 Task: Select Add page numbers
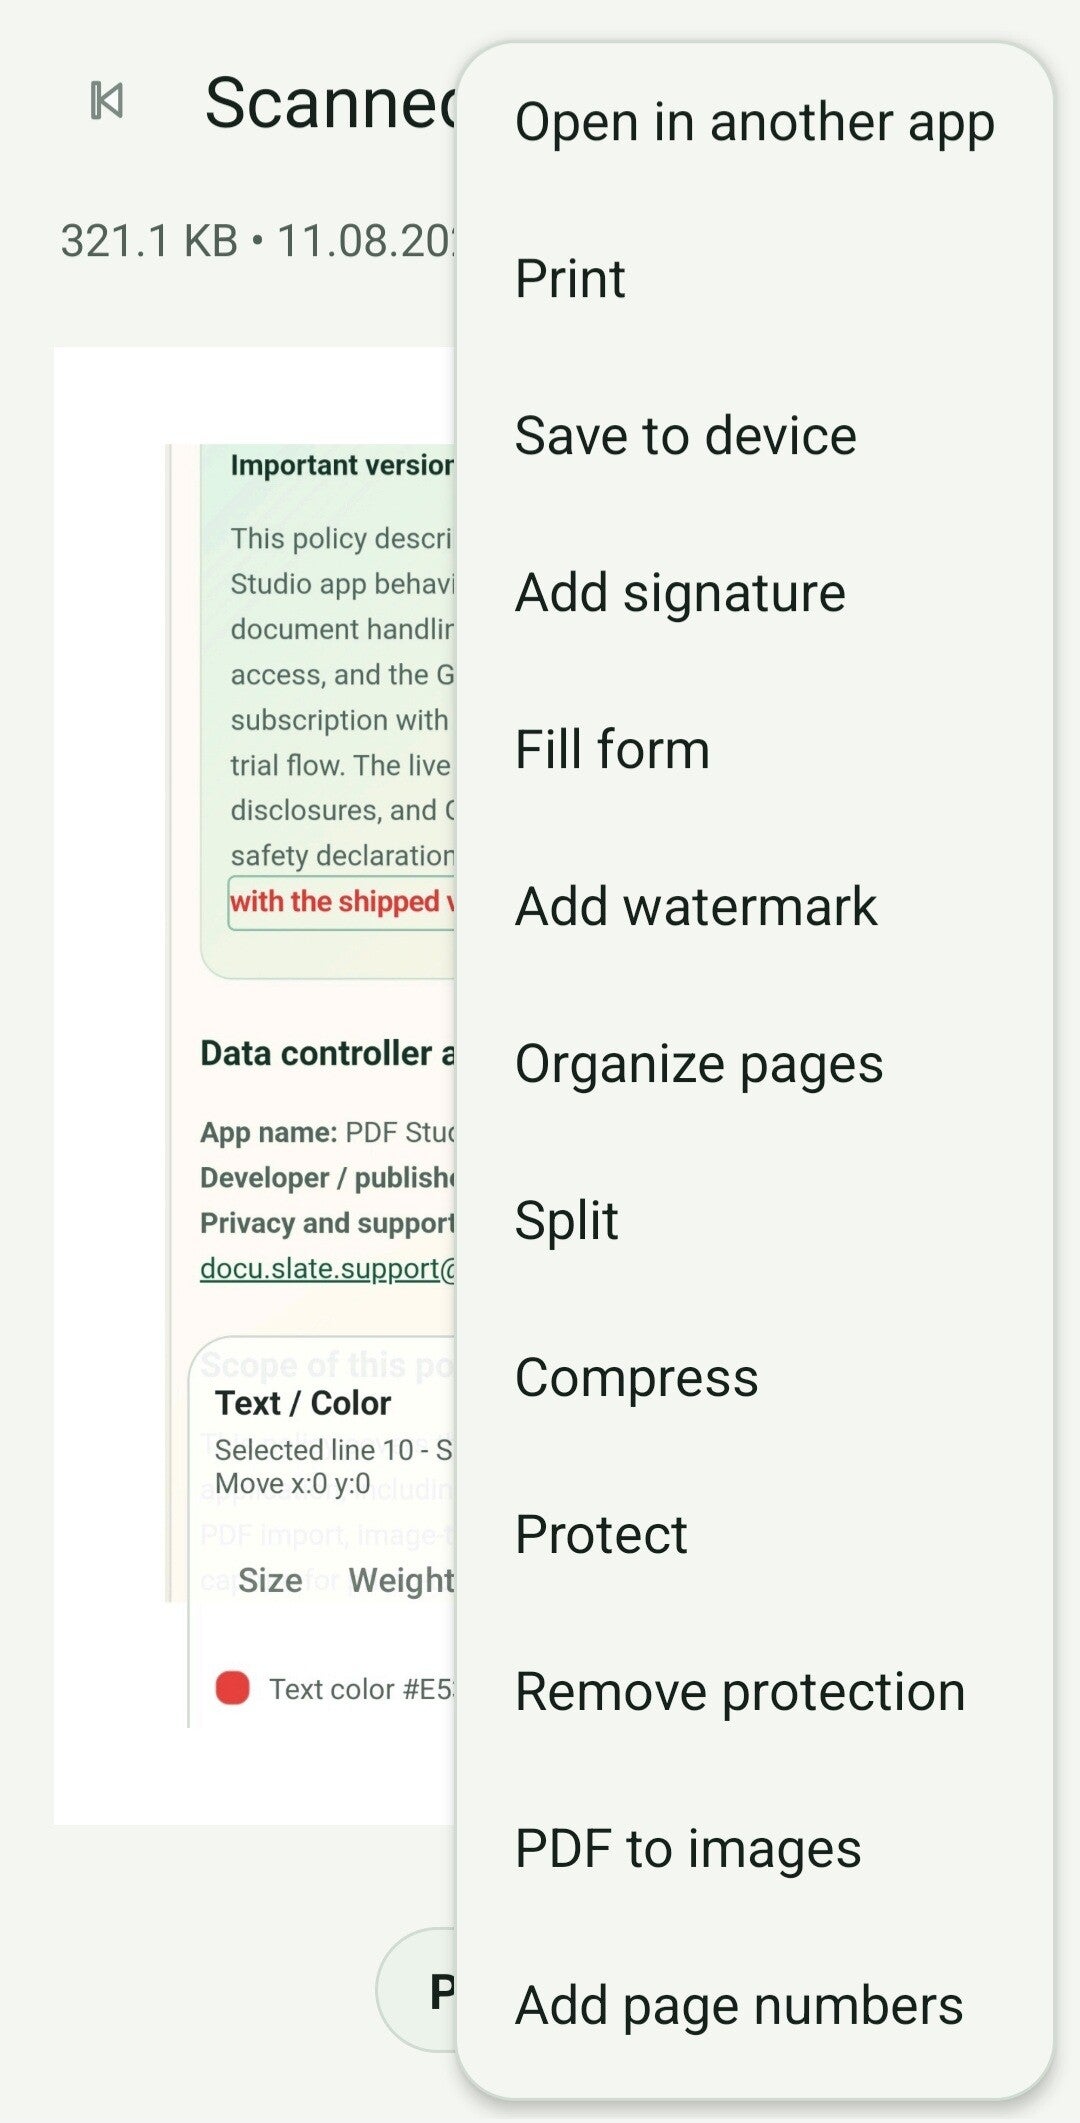pos(755,2006)
